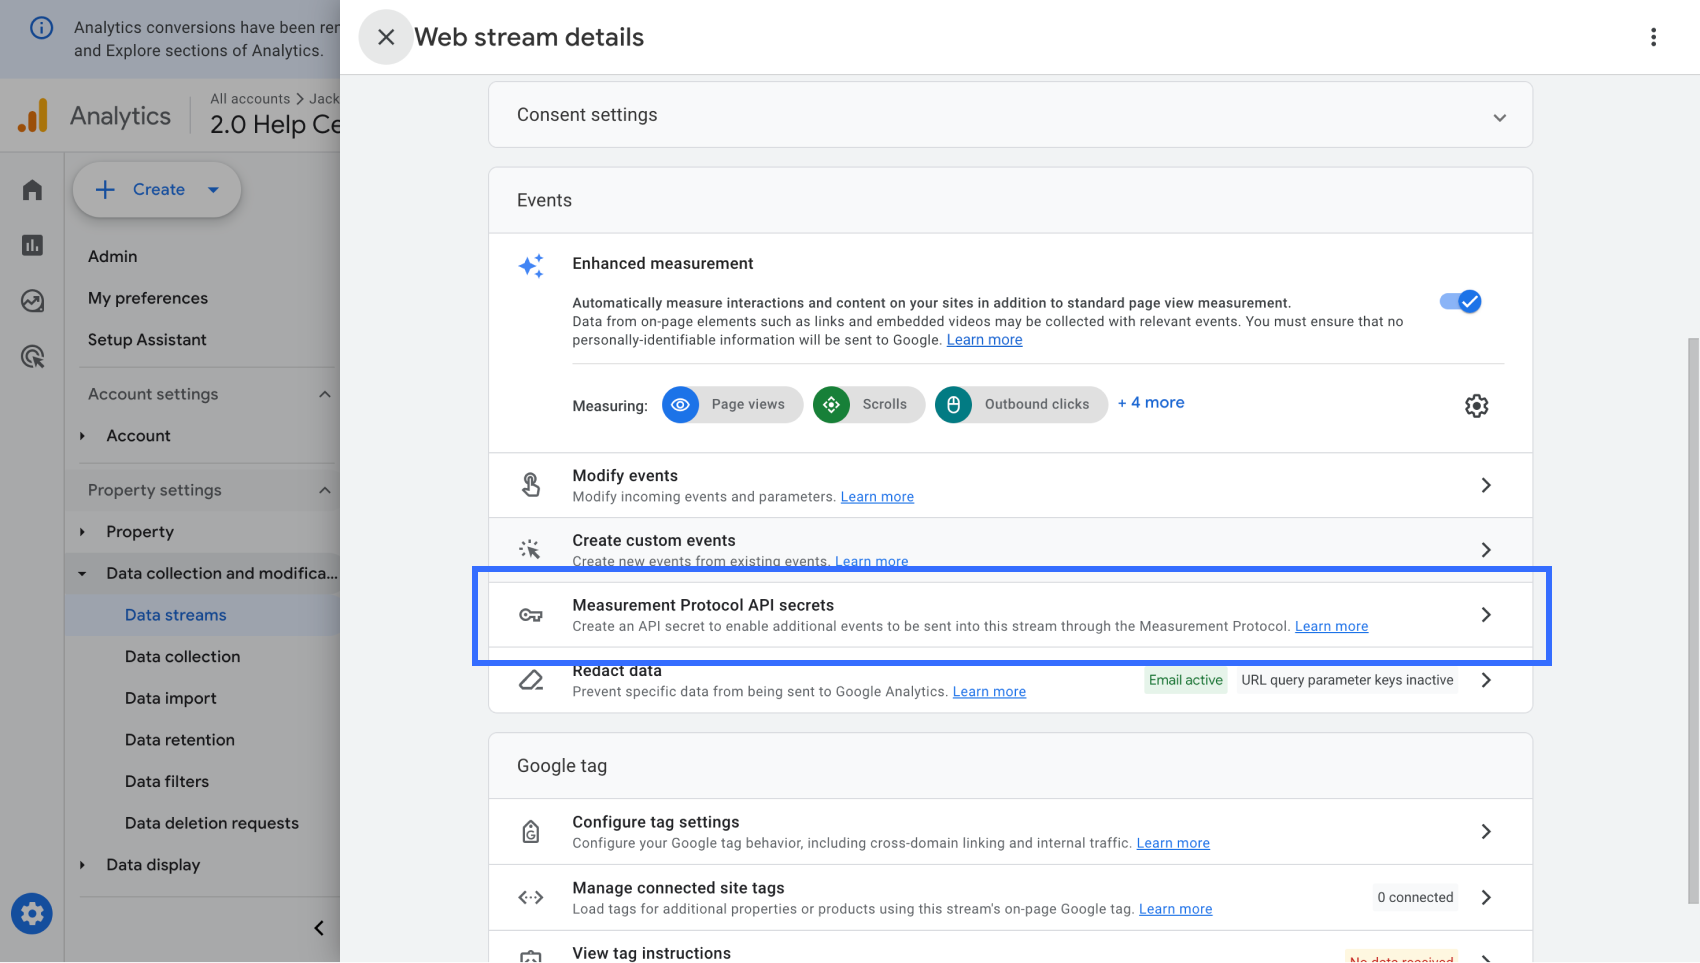Screen dimensions: 1700x963
Task: Select Data collection in sidebar menu
Action: (182, 657)
